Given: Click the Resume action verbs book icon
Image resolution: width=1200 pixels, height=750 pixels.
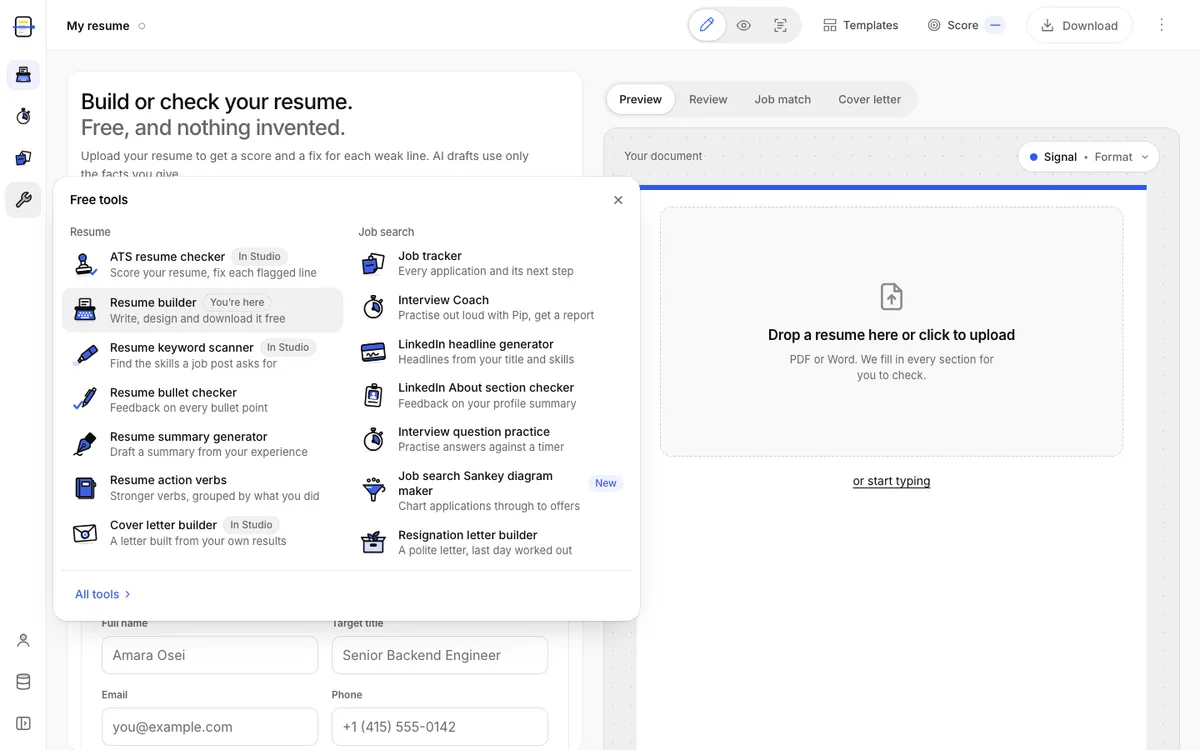Looking at the screenshot, I should click(86, 488).
